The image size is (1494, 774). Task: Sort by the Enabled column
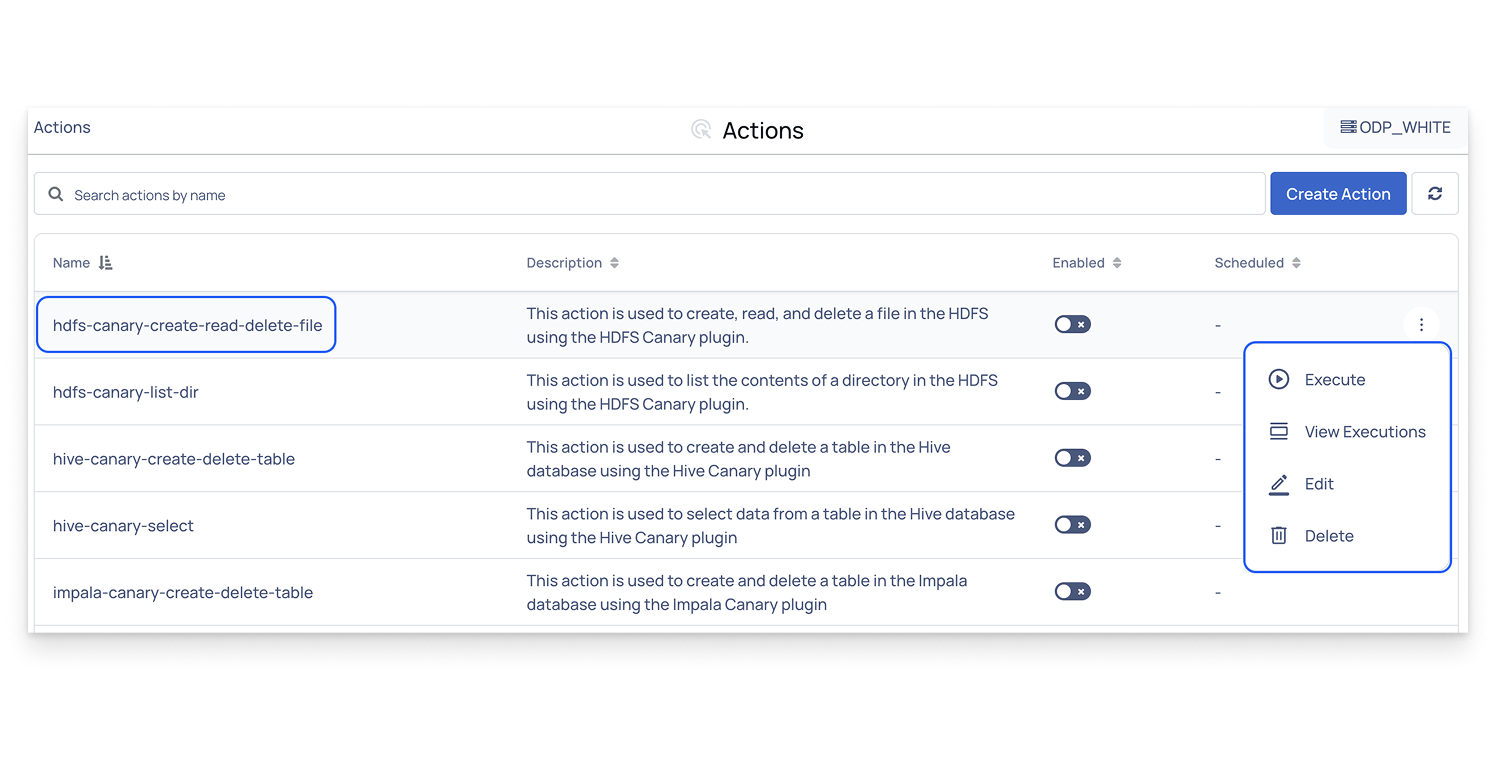pos(1117,263)
